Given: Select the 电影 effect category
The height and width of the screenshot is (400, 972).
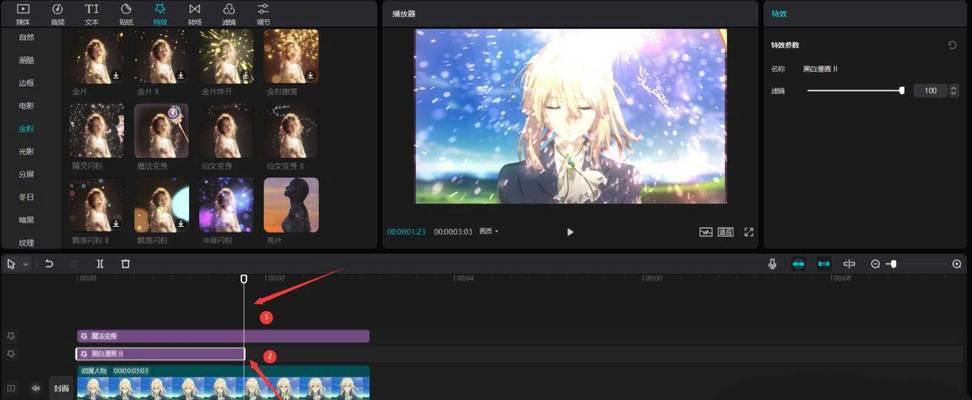Looking at the screenshot, I should 27,106.
